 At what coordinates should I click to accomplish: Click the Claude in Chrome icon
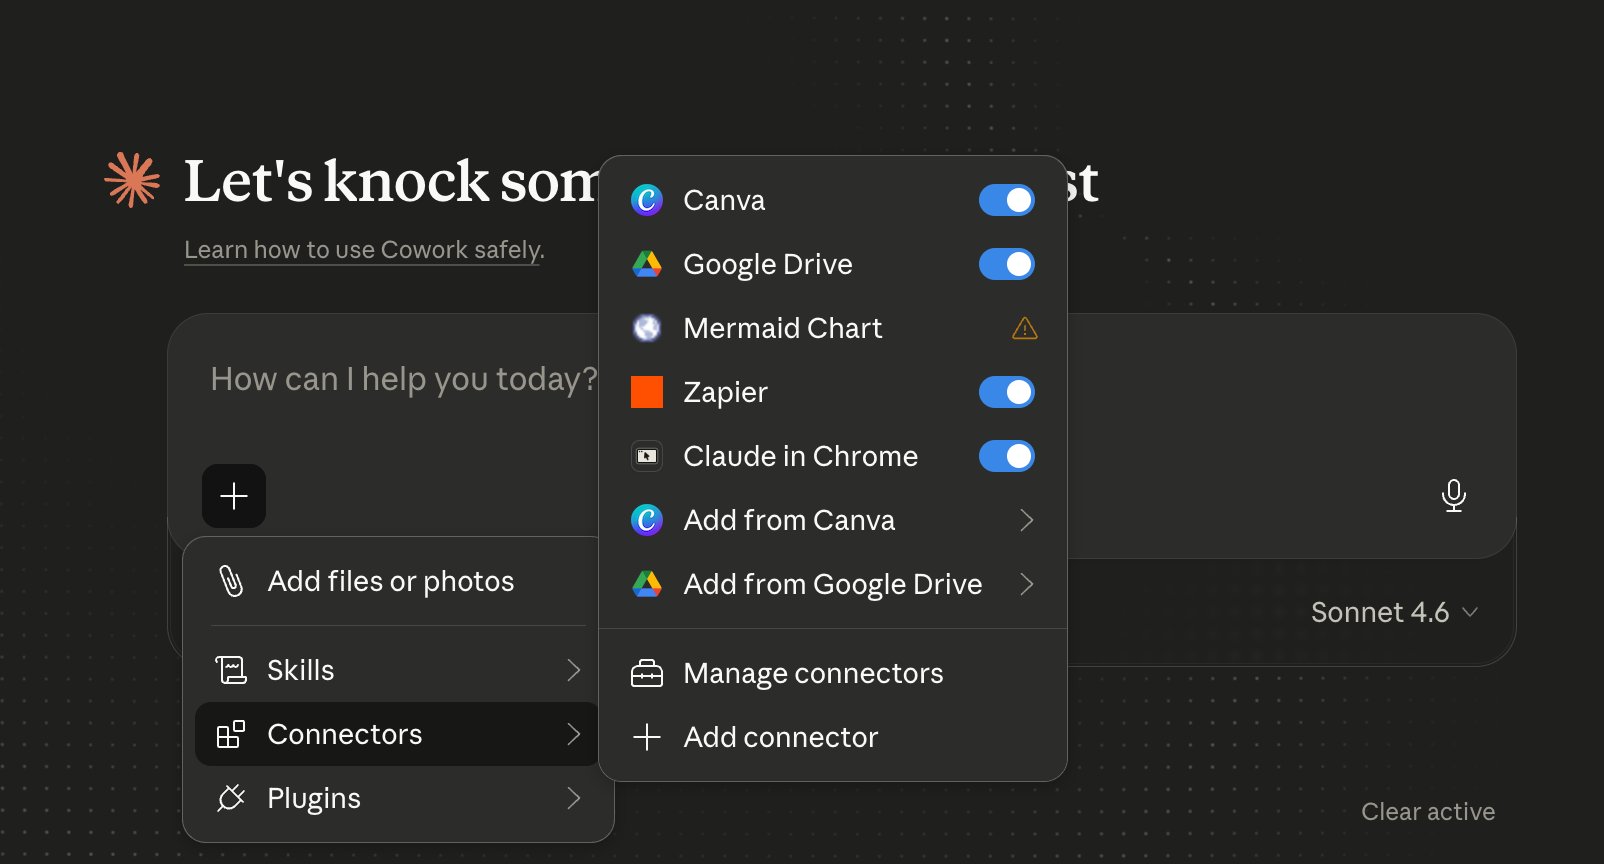coord(647,456)
